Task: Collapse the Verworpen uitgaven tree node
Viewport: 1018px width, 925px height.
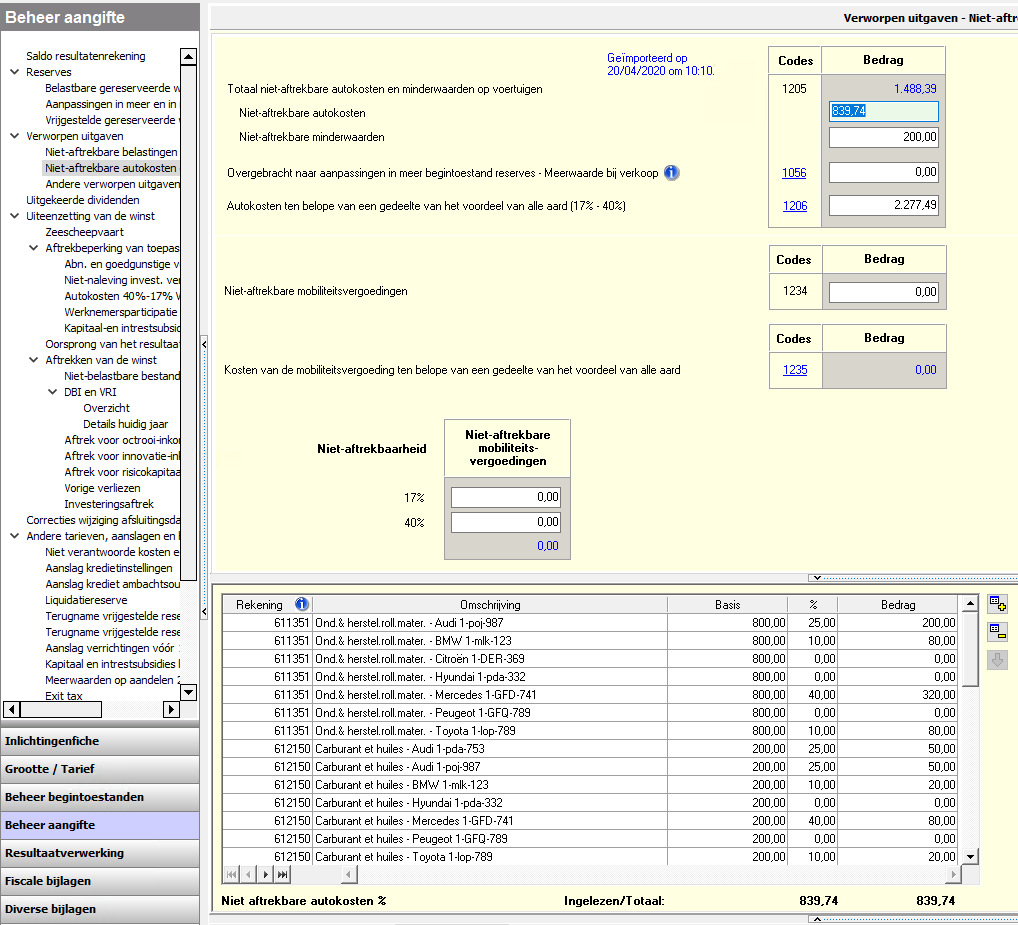Action: point(15,136)
